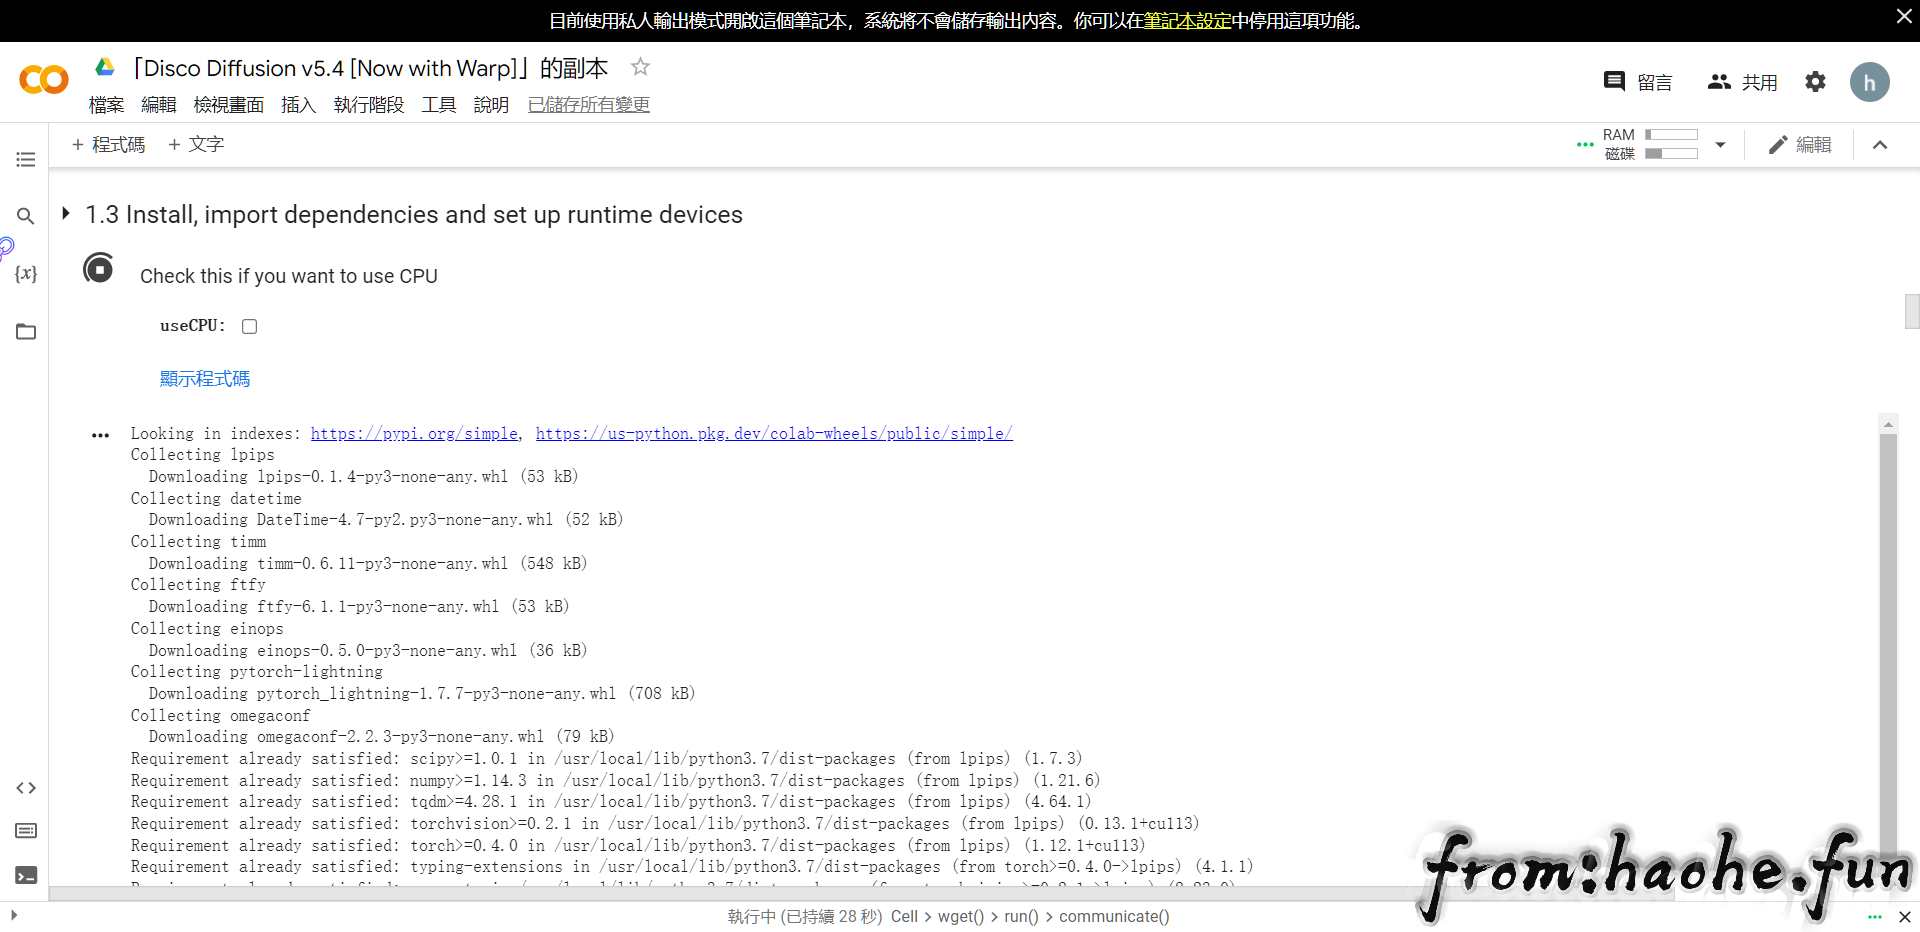This screenshot has width=1920, height=932.
Task: Click the 顯示程式碼 show code link
Action: point(205,379)
